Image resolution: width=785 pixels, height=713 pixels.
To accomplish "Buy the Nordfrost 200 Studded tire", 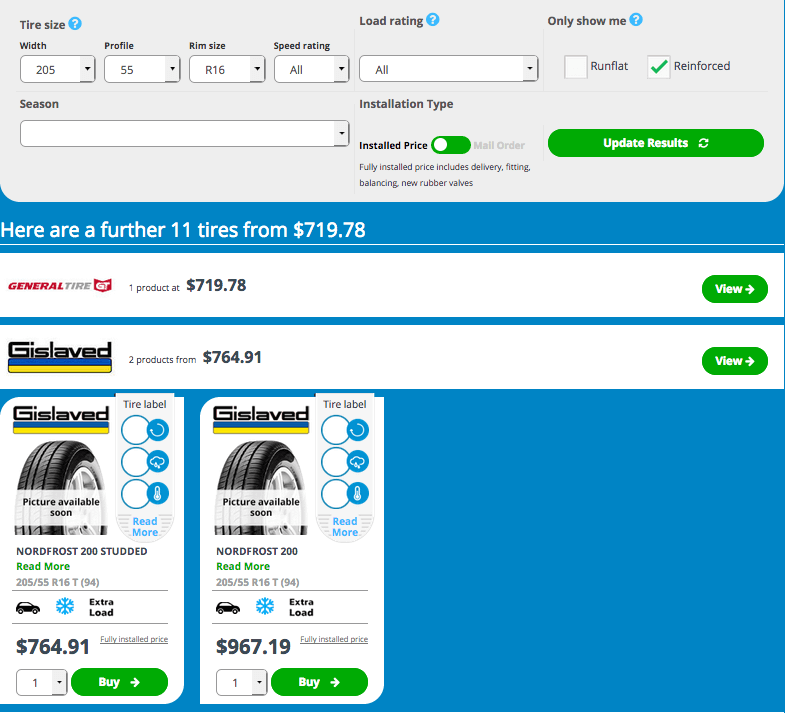I will click(x=119, y=682).
